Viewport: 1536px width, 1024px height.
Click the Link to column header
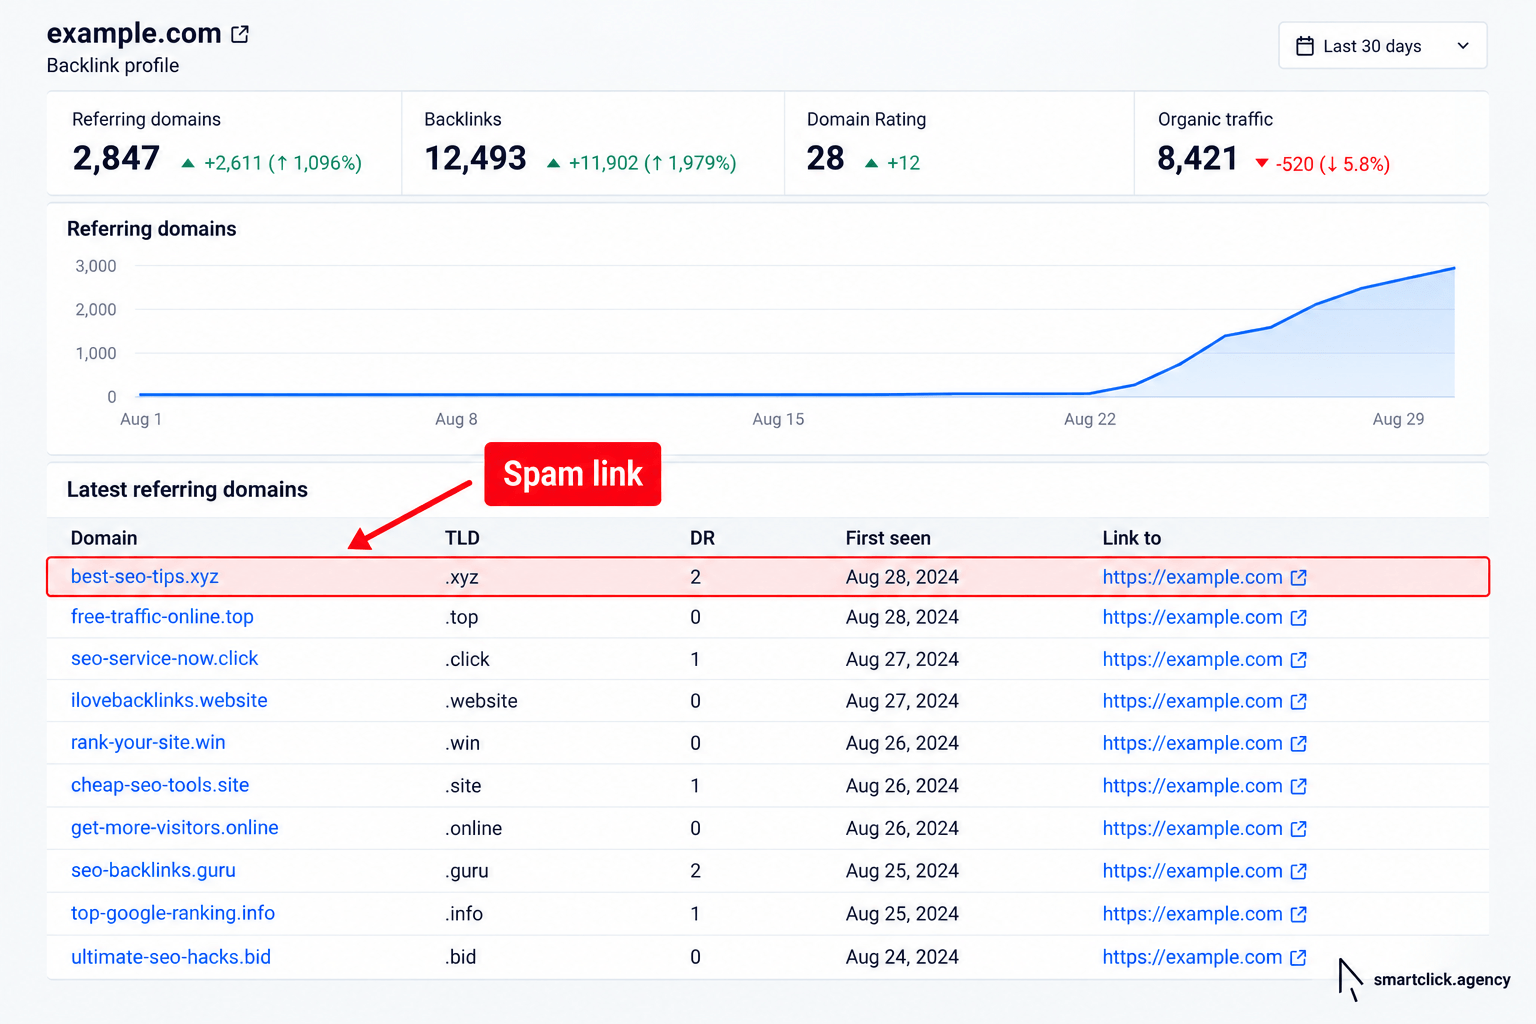coord(1132,538)
